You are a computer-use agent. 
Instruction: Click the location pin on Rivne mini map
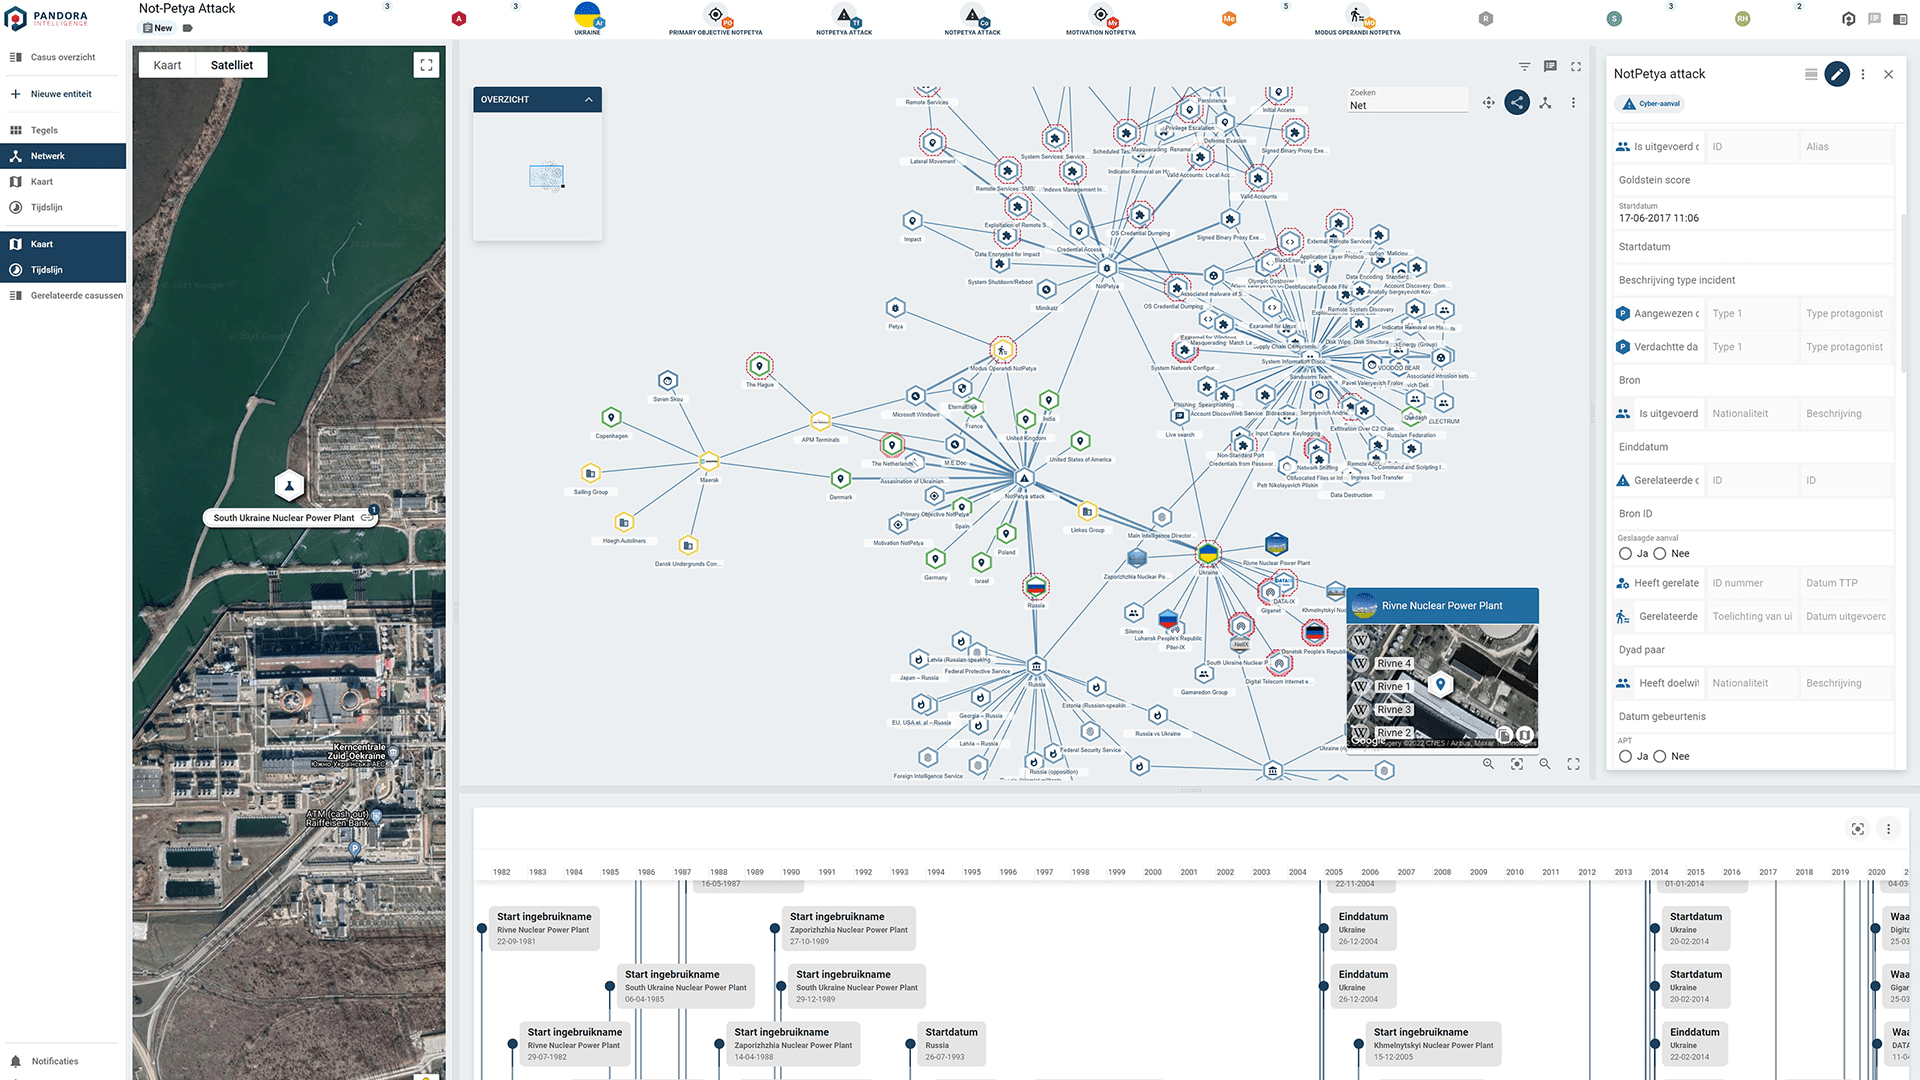point(1440,684)
